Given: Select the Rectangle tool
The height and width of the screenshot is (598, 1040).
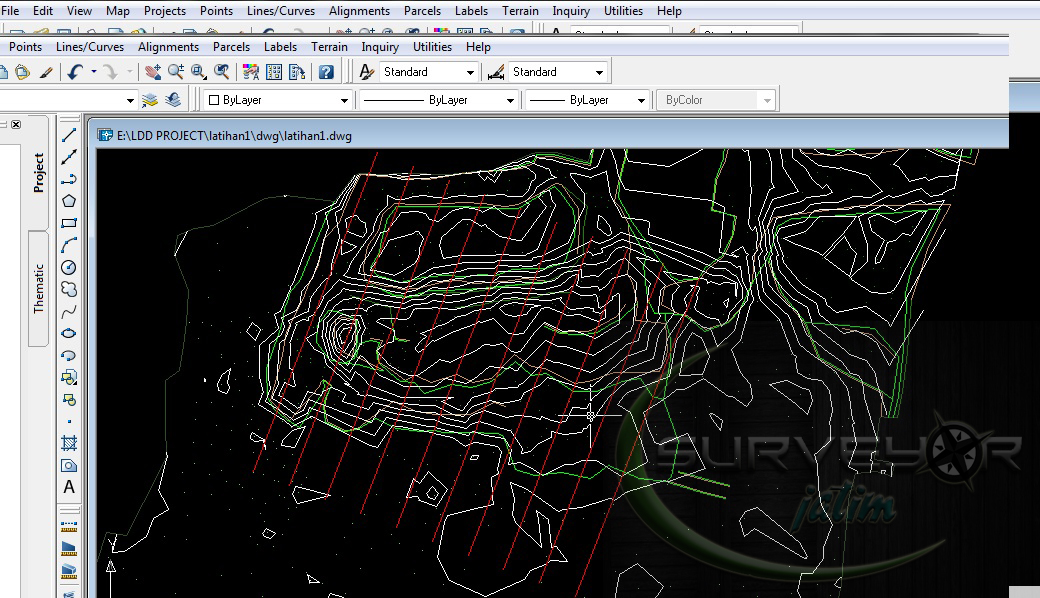Looking at the screenshot, I should pos(68,222).
